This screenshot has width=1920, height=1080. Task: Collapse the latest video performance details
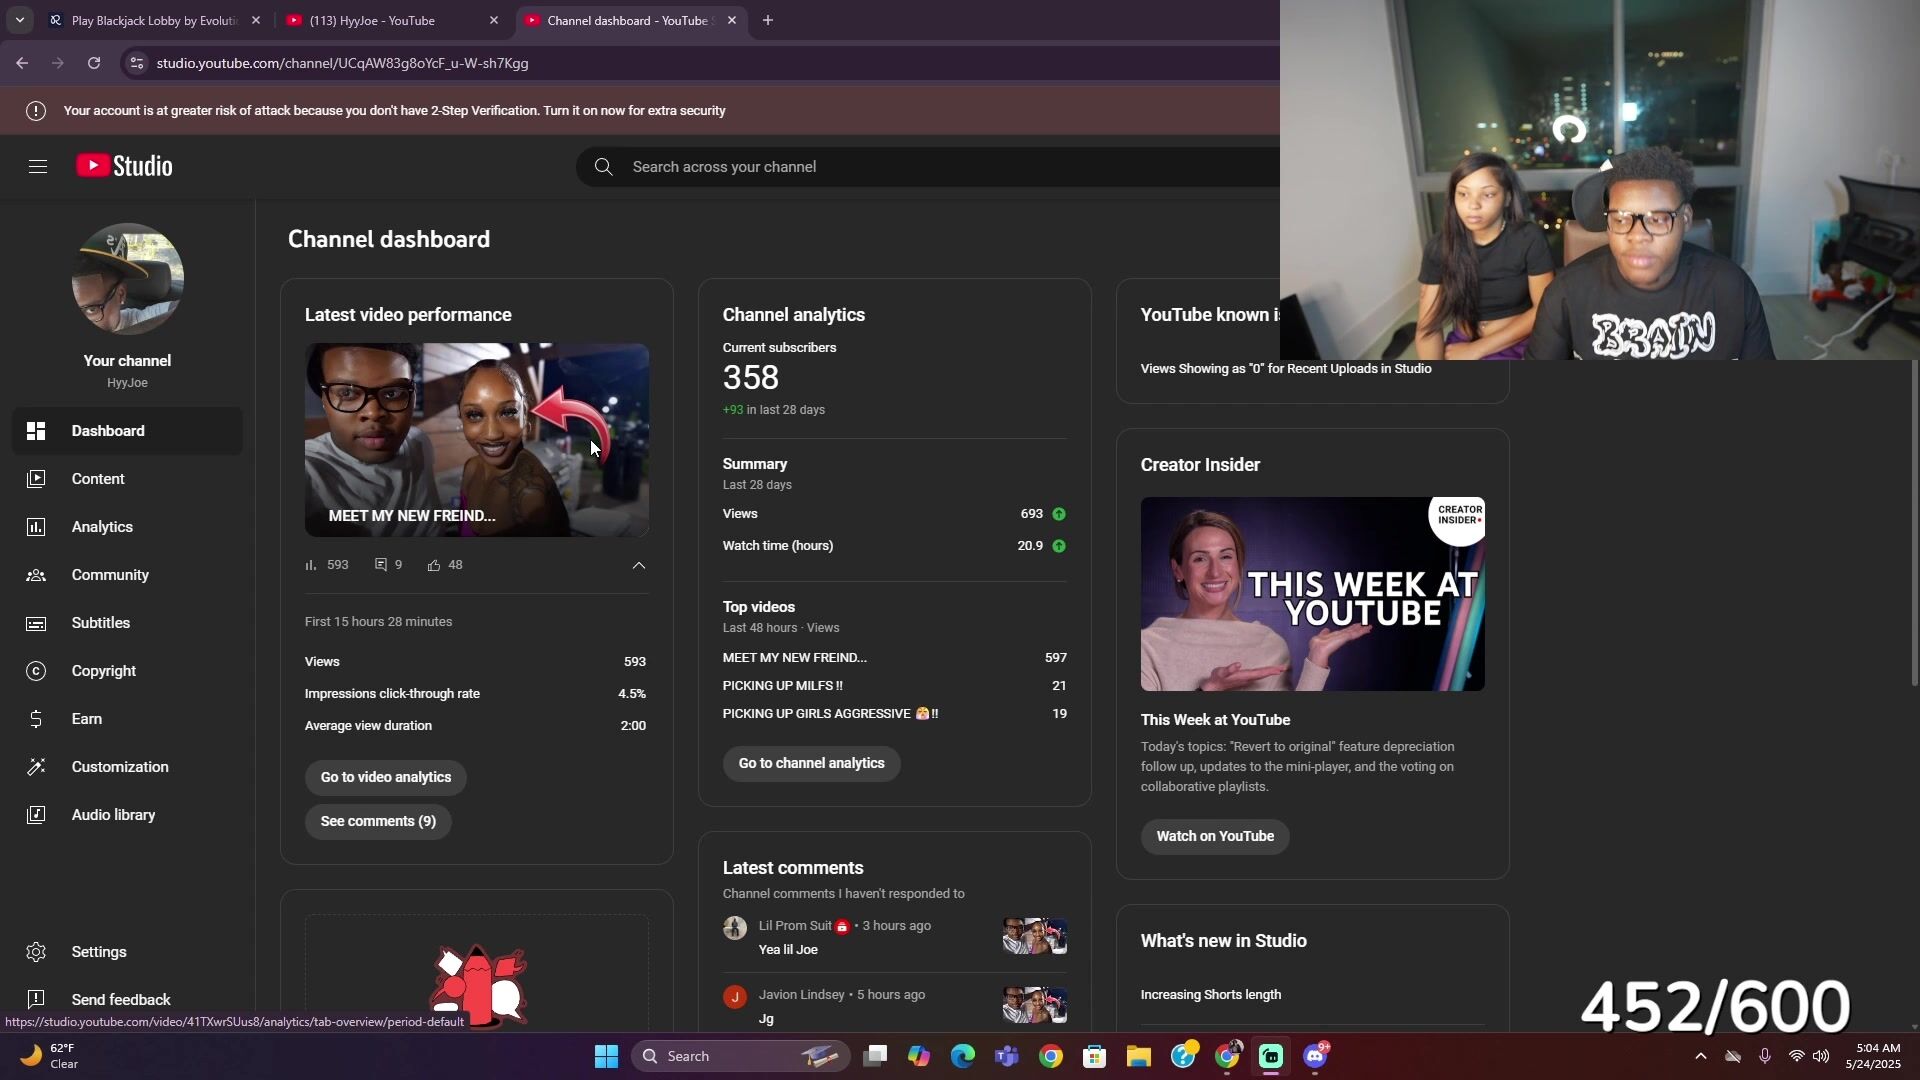tap(639, 565)
